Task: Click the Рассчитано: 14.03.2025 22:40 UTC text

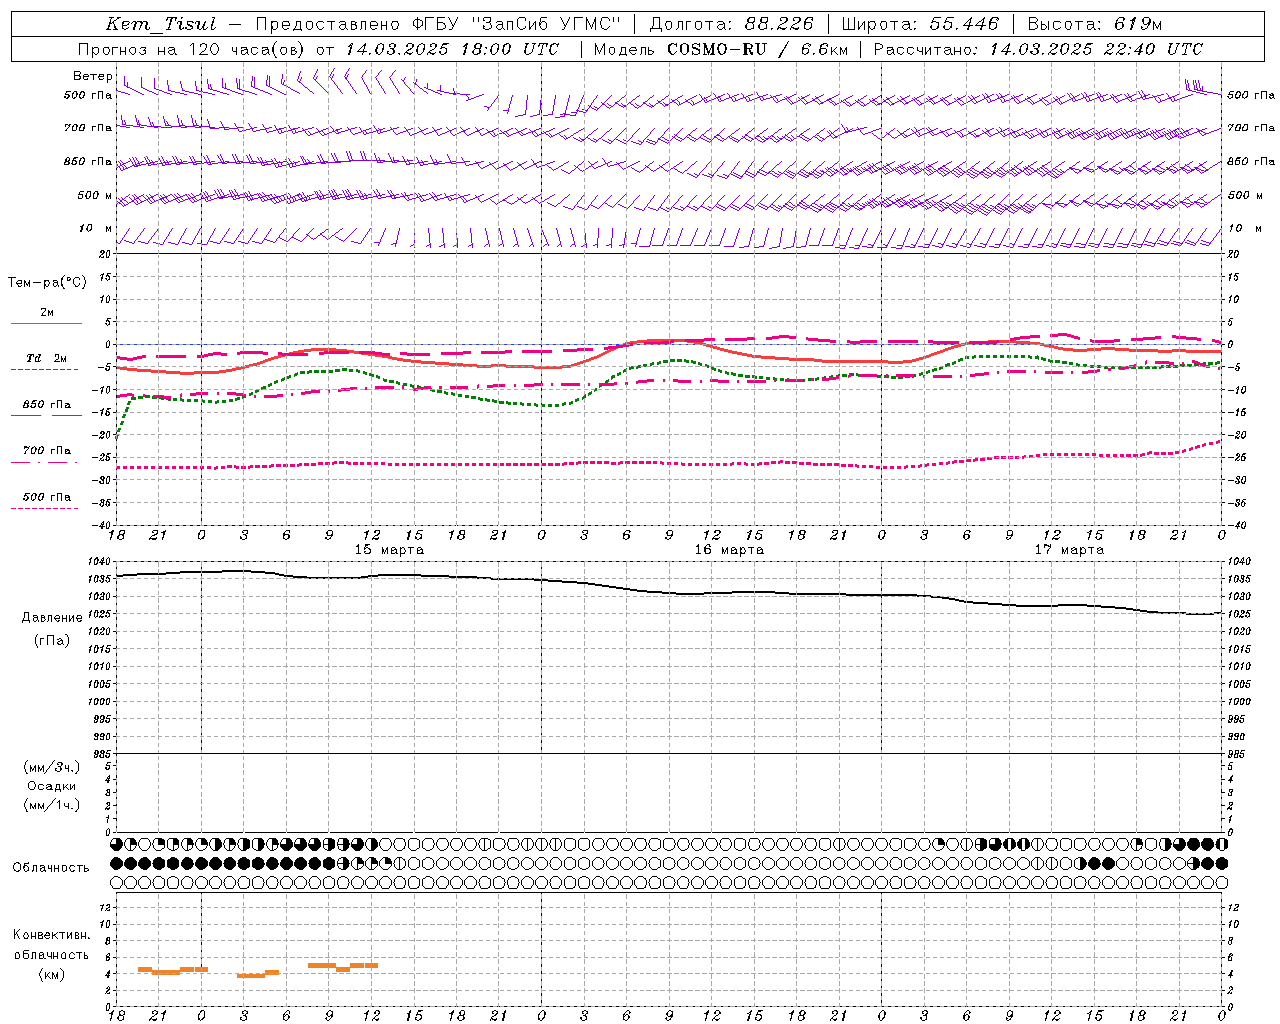Action: tap(1039, 49)
